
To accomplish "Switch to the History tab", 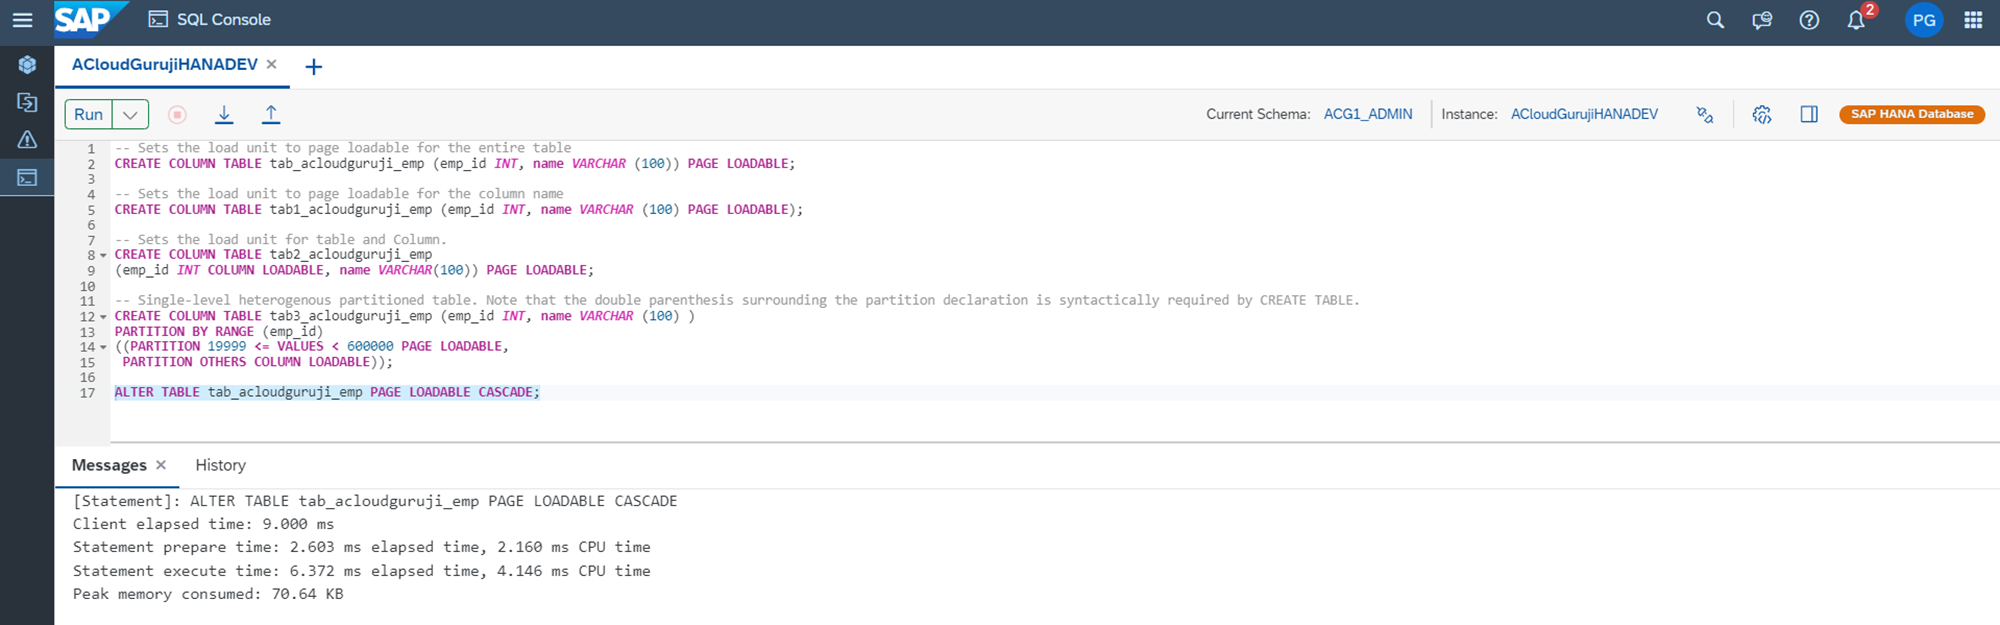I will 220,465.
